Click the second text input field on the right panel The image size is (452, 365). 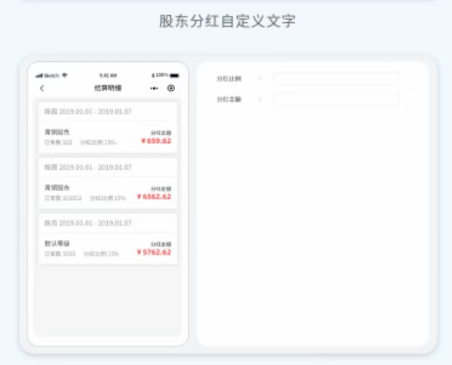tap(336, 99)
